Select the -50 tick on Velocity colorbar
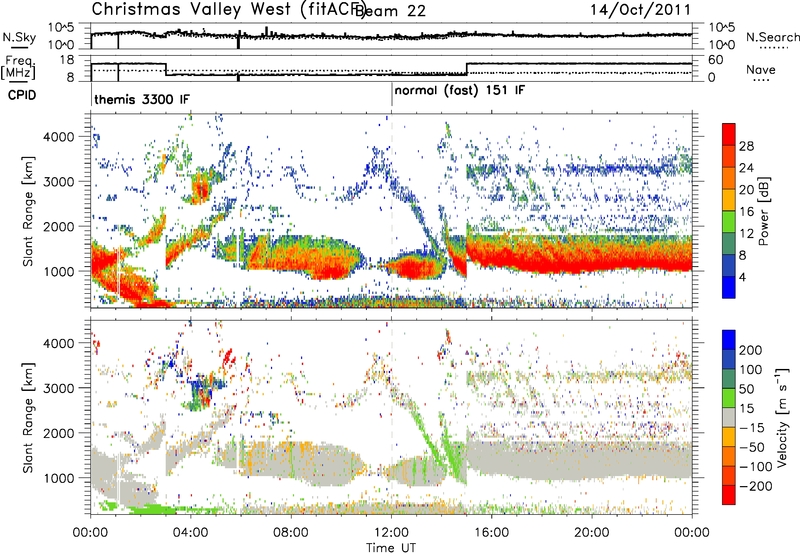Screen dimensions: 800x554 point(752,447)
